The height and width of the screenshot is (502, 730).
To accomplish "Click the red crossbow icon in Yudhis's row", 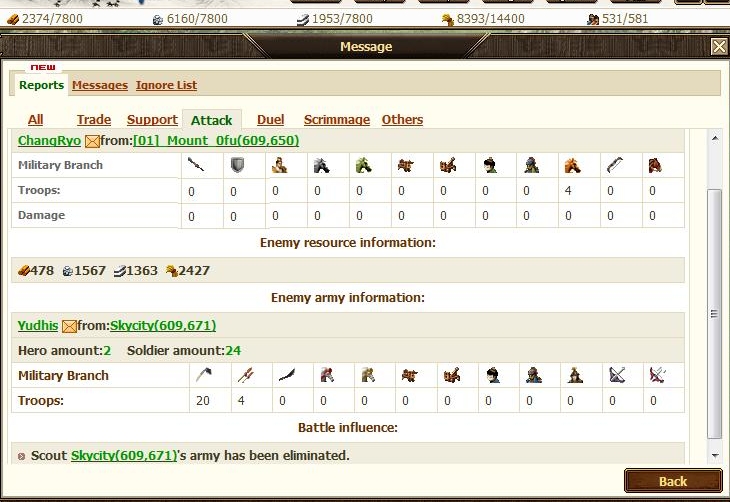I will tap(657, 375).
